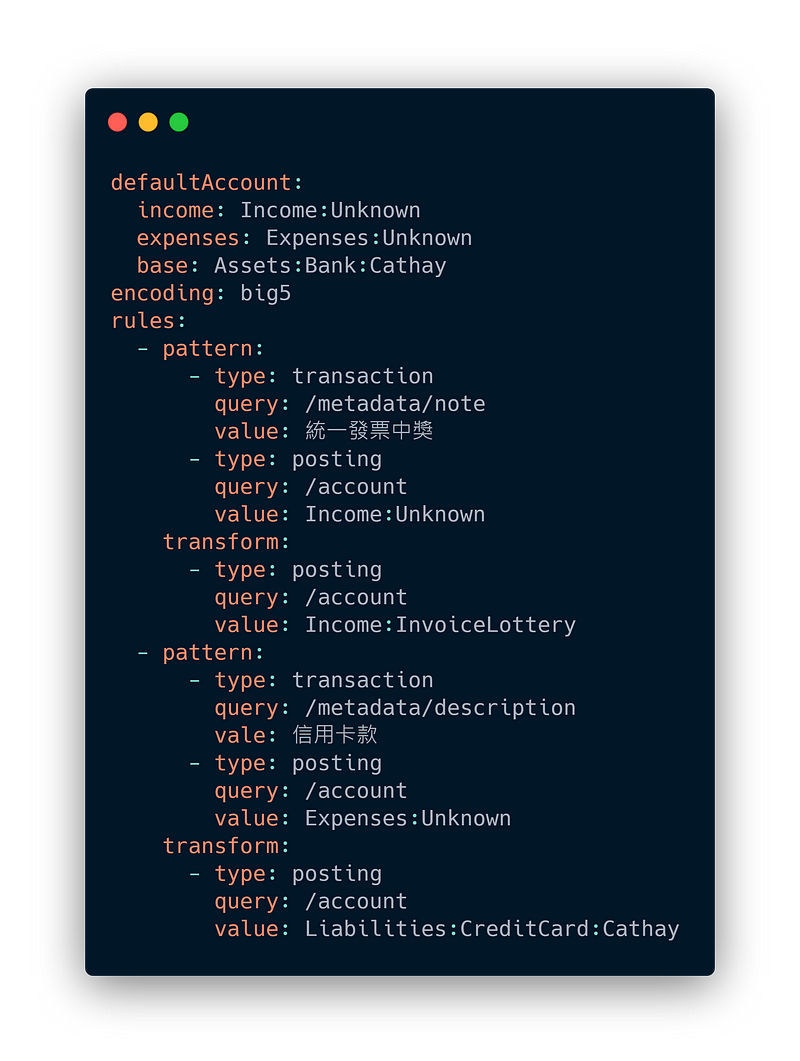The image size is (800, 1061).
Task: Select the big5 encoding value
Action: (265, 293)
